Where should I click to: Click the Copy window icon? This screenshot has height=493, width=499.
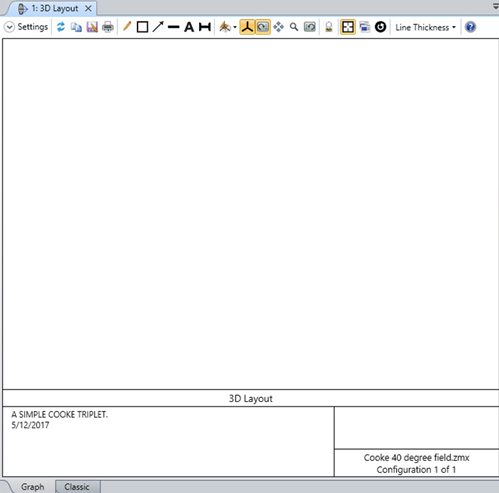76,27
